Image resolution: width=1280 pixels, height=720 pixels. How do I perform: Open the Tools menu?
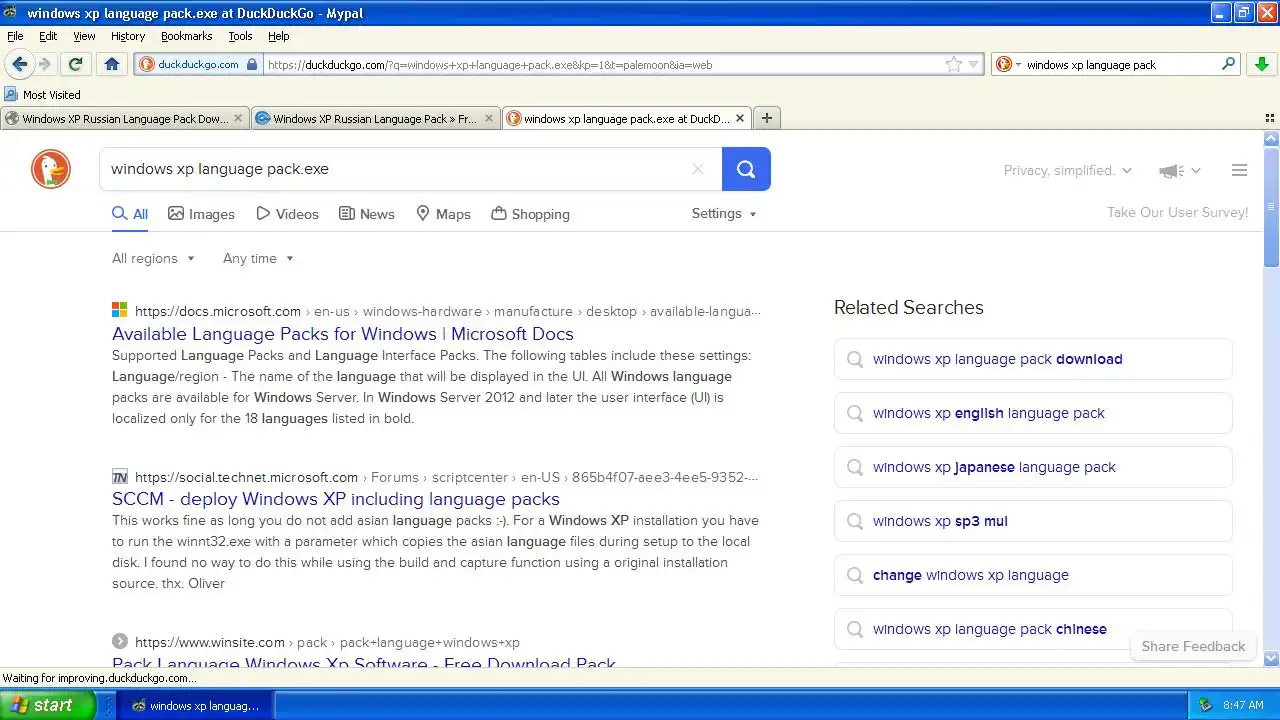[240, 36]
